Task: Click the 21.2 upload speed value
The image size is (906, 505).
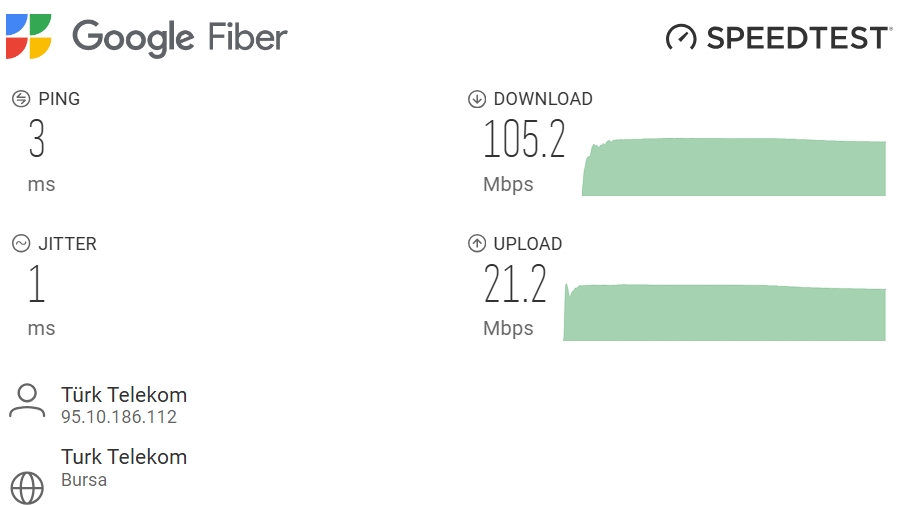Action: click(514, 283)
